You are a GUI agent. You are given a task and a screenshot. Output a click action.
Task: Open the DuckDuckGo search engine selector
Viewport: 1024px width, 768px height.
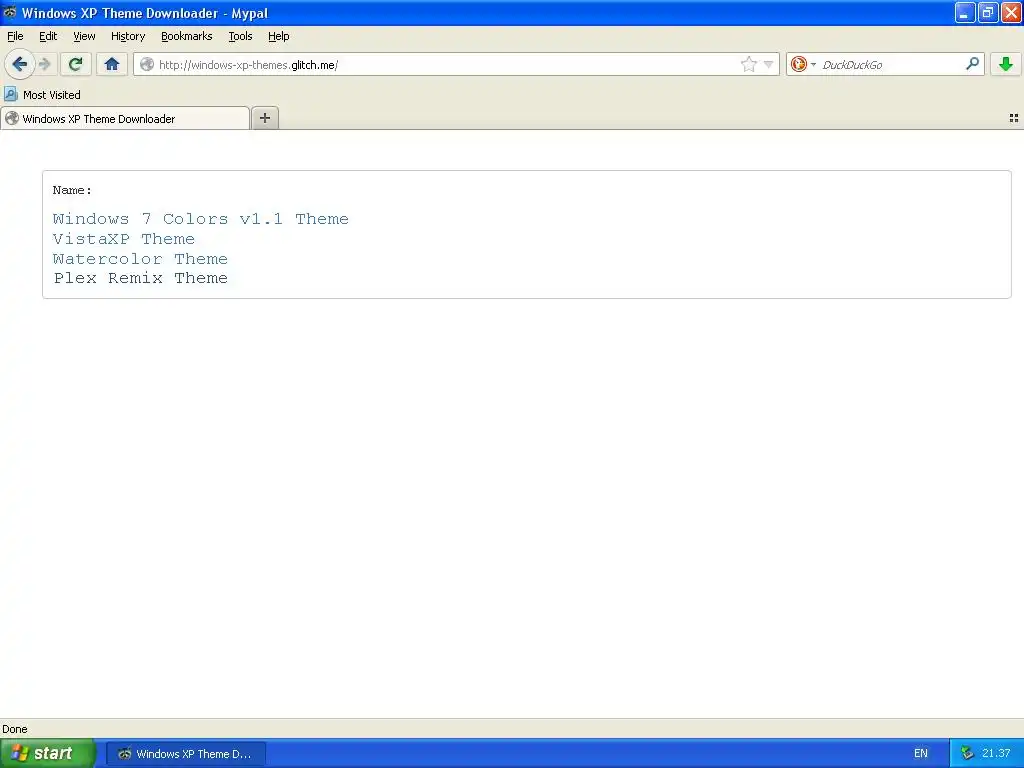point(803,64)
